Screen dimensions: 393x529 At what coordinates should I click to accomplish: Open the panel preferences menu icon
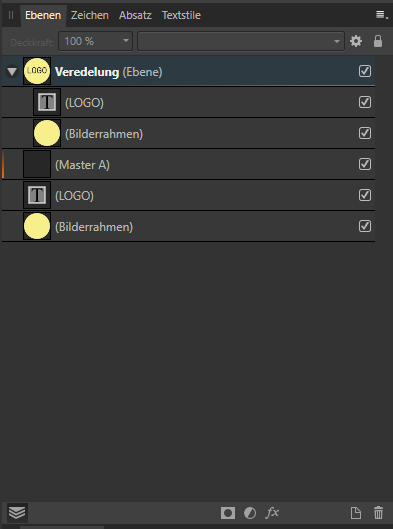coord(381,15)
